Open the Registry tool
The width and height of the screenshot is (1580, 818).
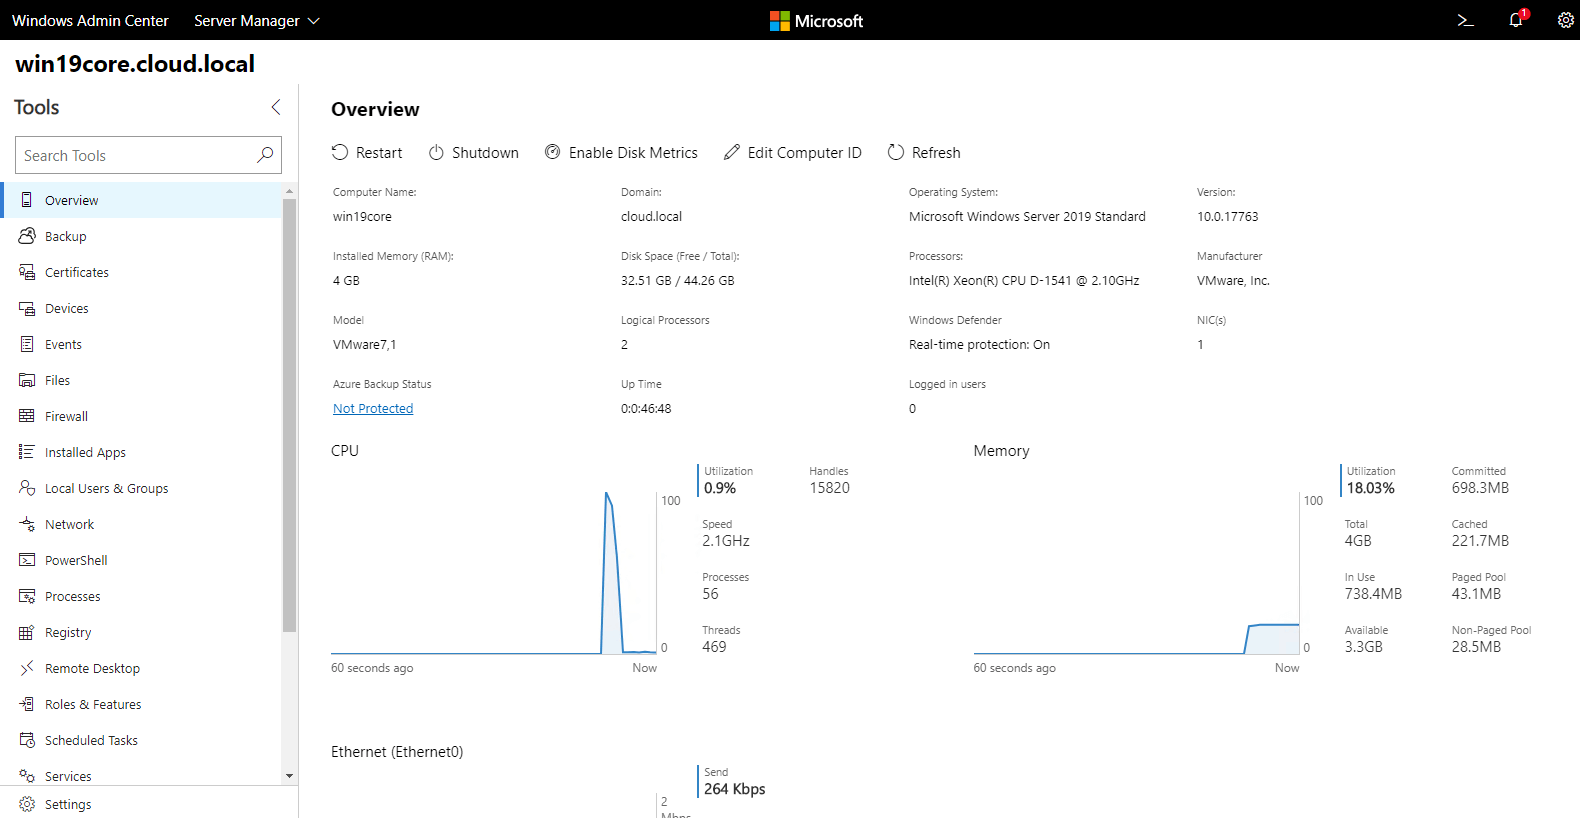[142, 632]
